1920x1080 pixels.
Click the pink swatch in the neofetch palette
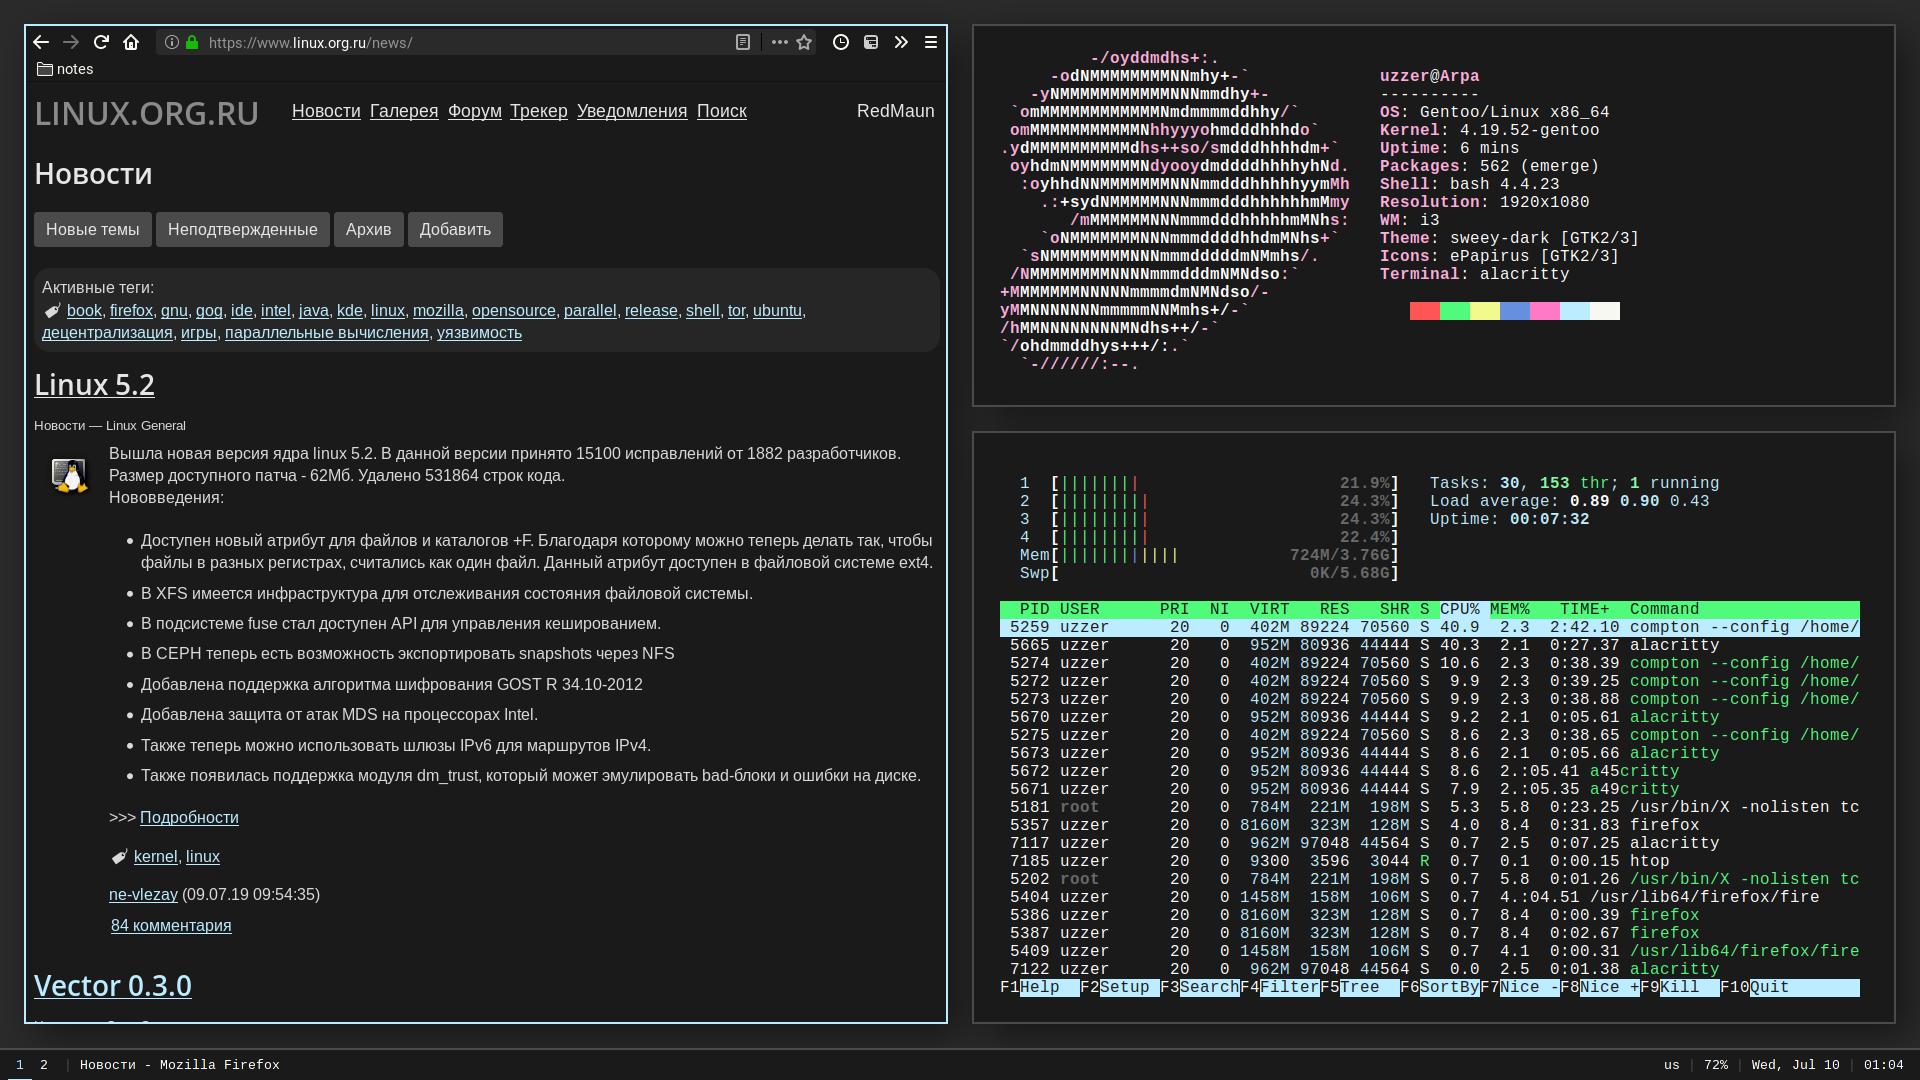[1544, 311]
